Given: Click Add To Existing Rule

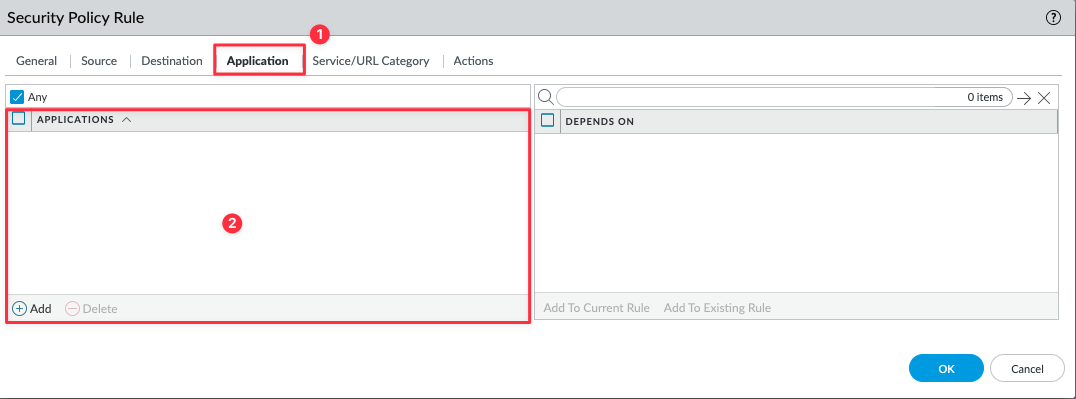Looking at the screenshot, I should pos(717,308).
